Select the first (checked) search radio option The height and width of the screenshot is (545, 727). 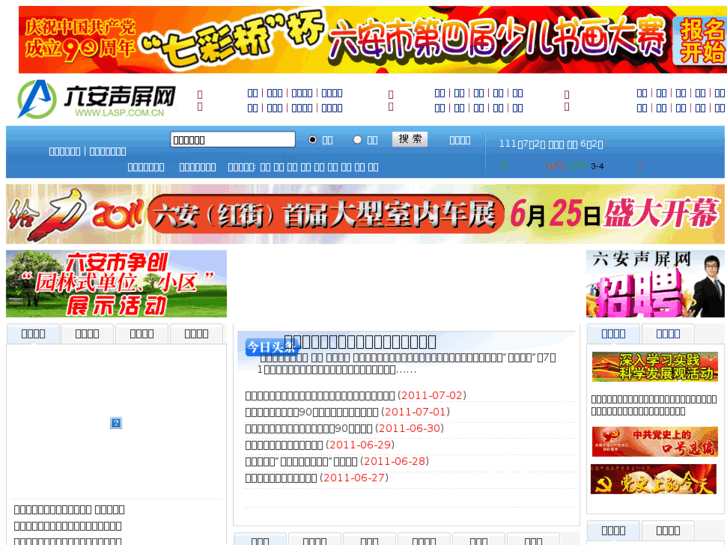(x=312, y=140)
